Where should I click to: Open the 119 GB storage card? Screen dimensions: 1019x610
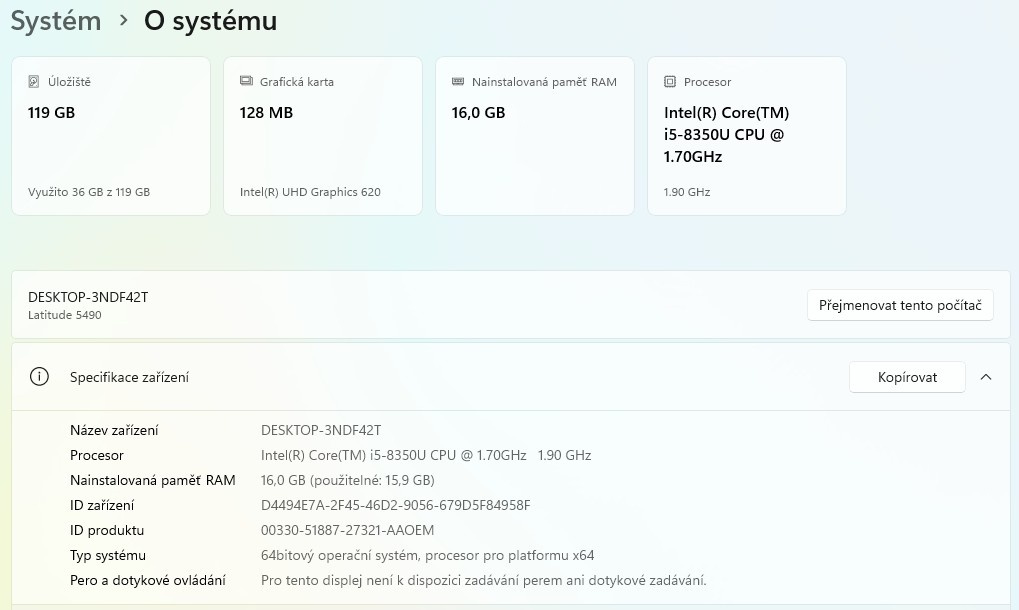110,135
